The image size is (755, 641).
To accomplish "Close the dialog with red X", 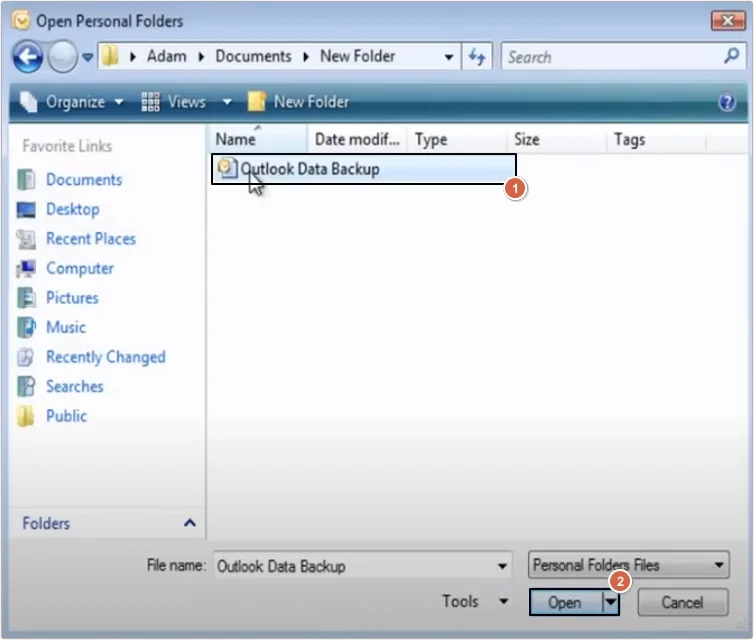I will (x=728, y=21).
